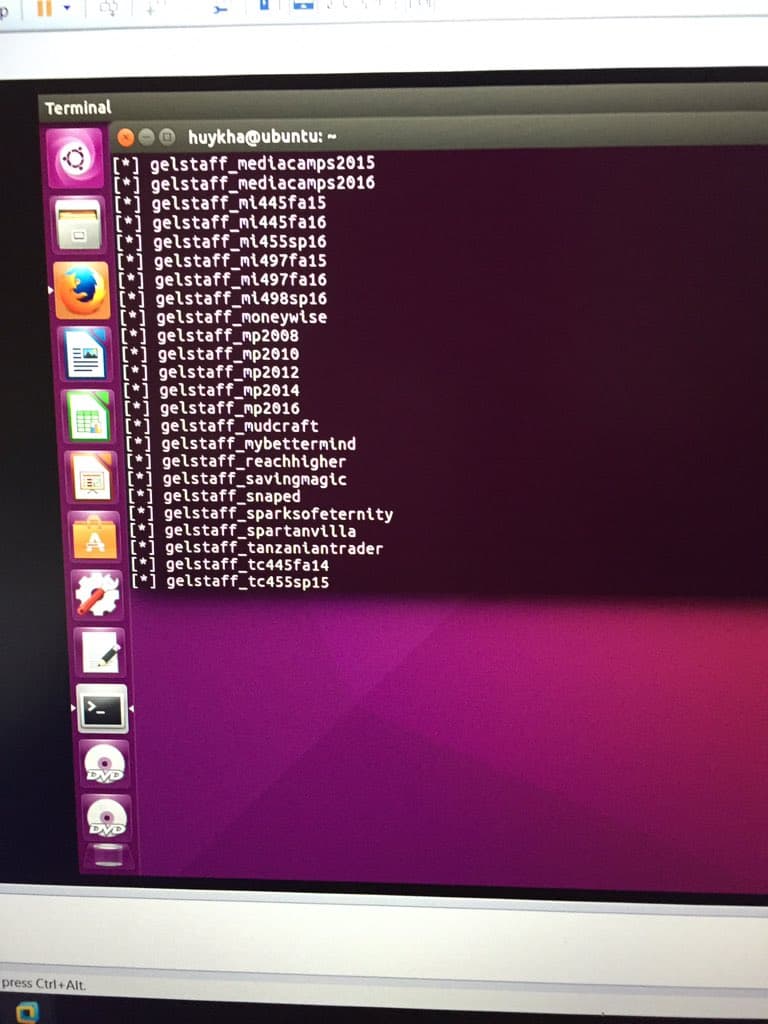
Task: Click the text gelstaff_spartanvilla
Action: pyautogui.click(x=261, y=531)
